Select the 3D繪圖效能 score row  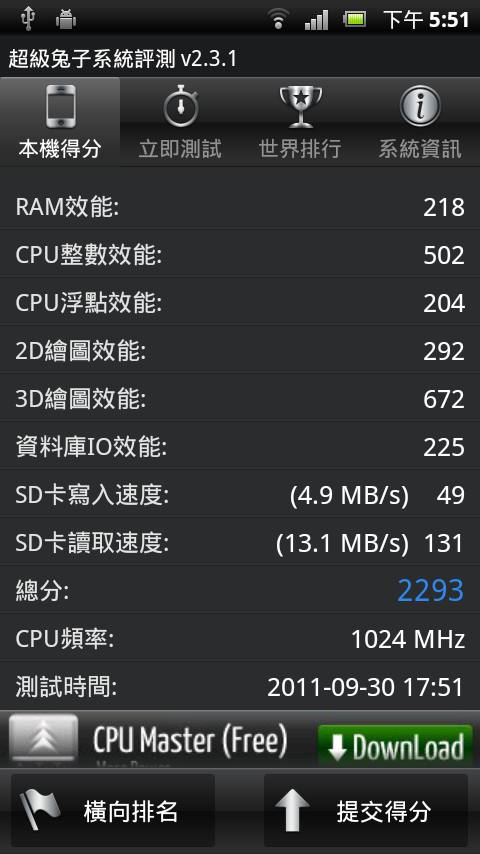tap(240, 399)
